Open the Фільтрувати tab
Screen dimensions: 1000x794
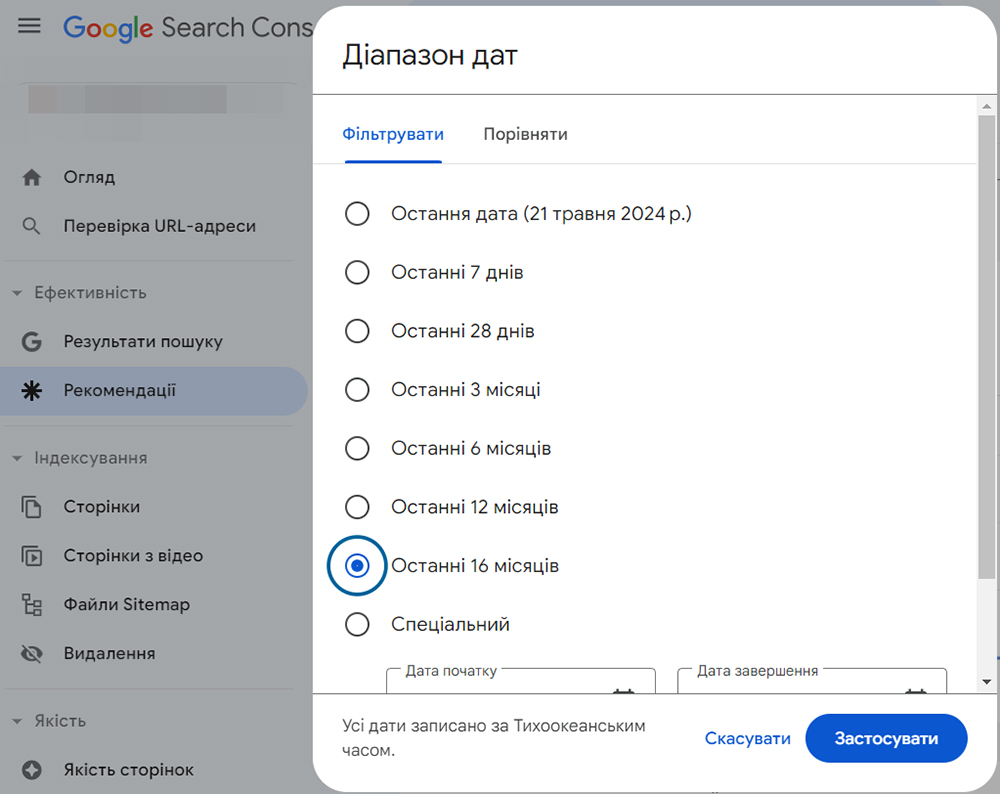pyautogui.click(x=393, y=133)
